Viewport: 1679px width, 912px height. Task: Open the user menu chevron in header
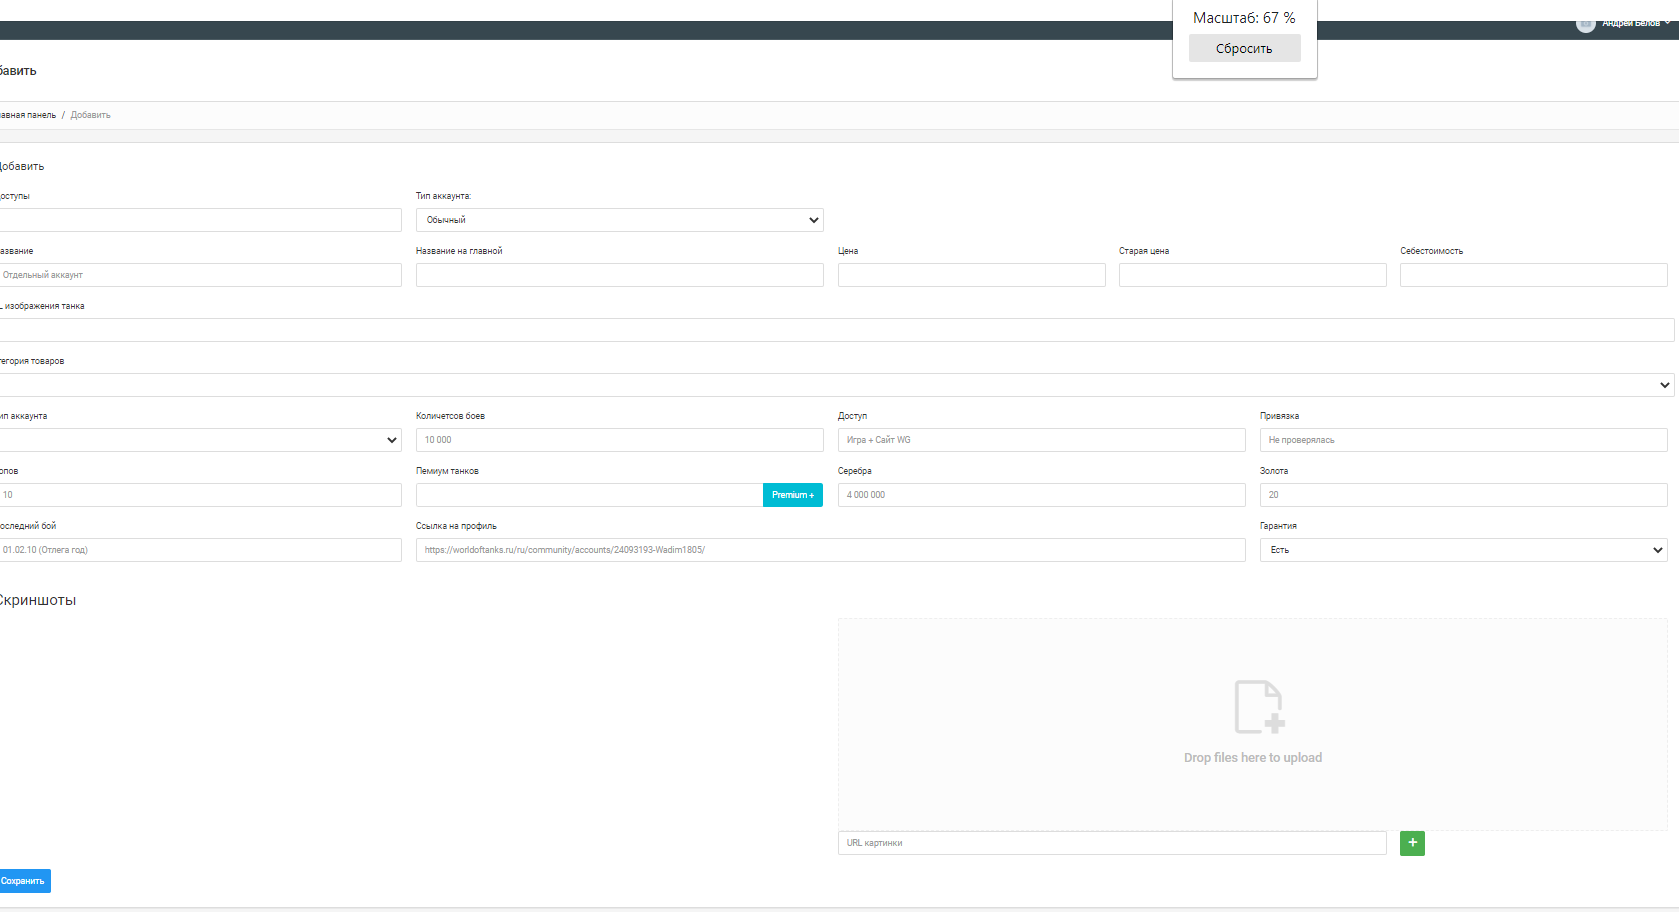[1667, 23]
